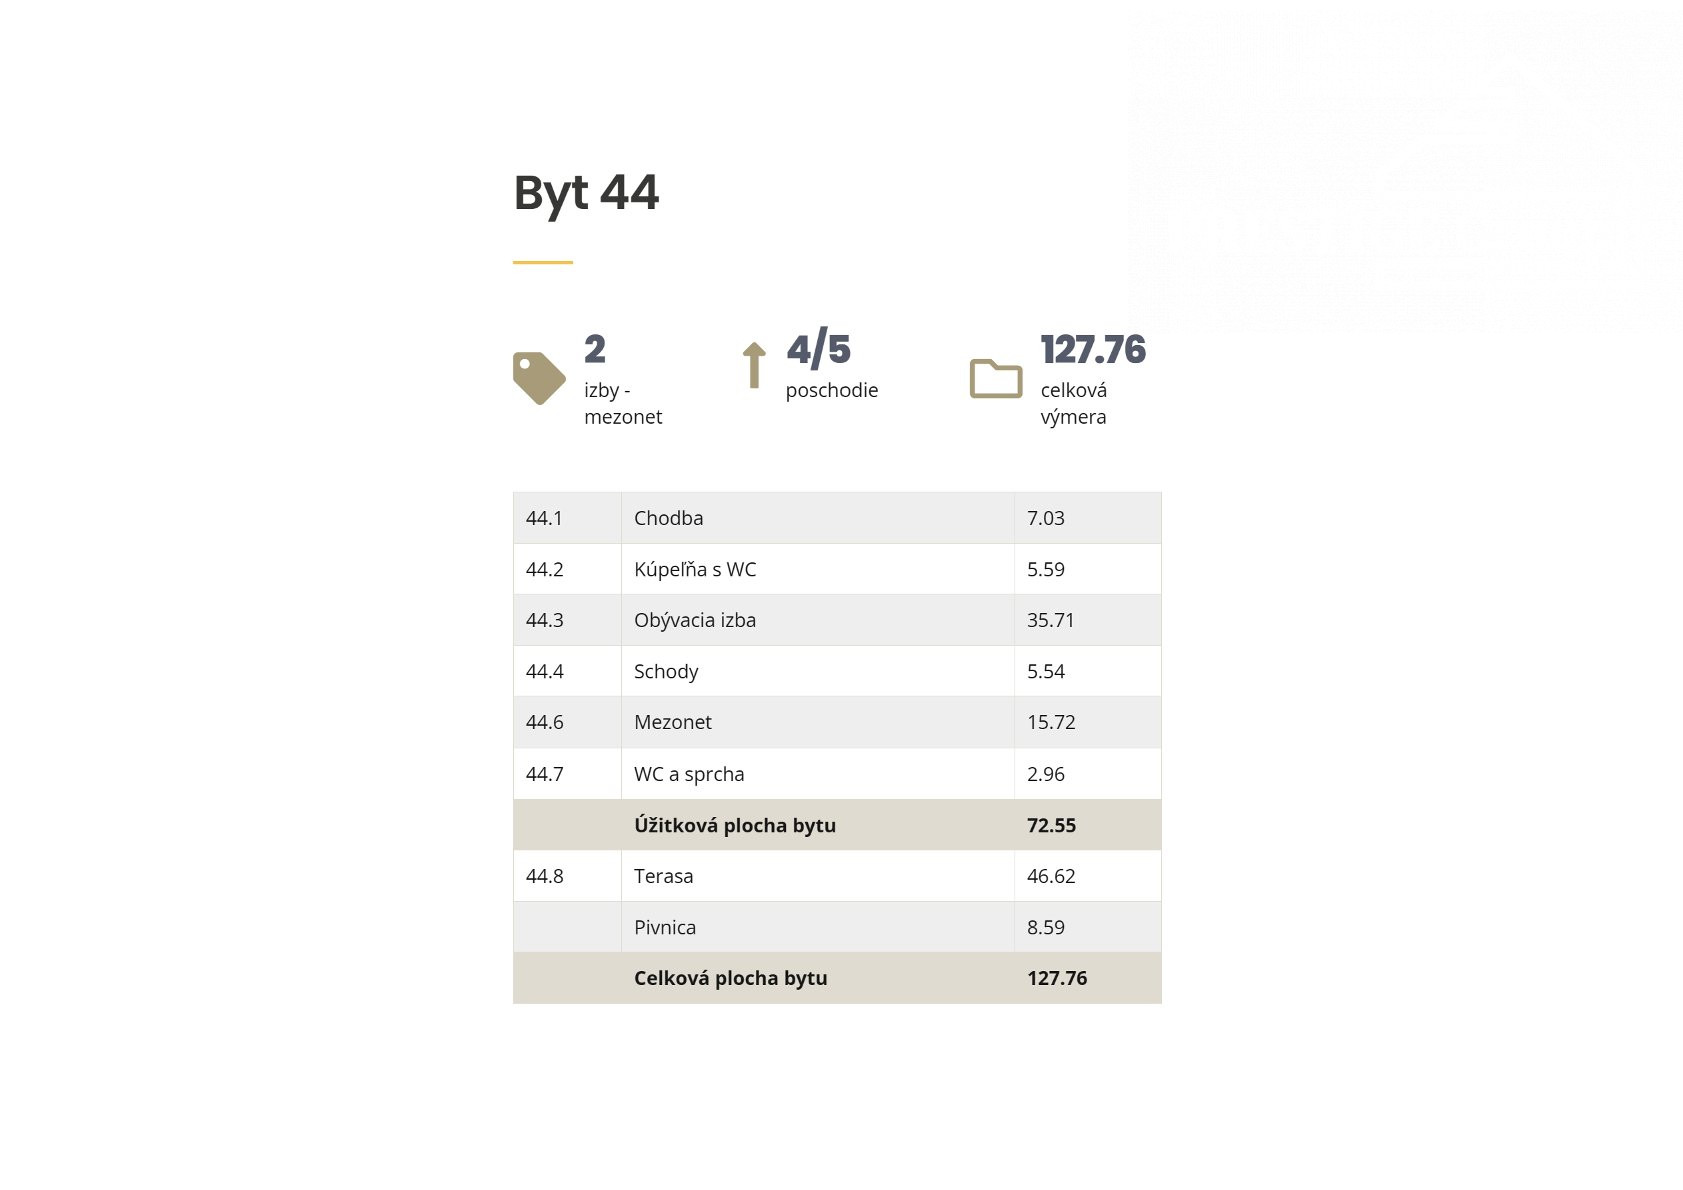Click the Úžitková plocha bytu summary row
1683x1190 pixels.
[x=837, y=825]
